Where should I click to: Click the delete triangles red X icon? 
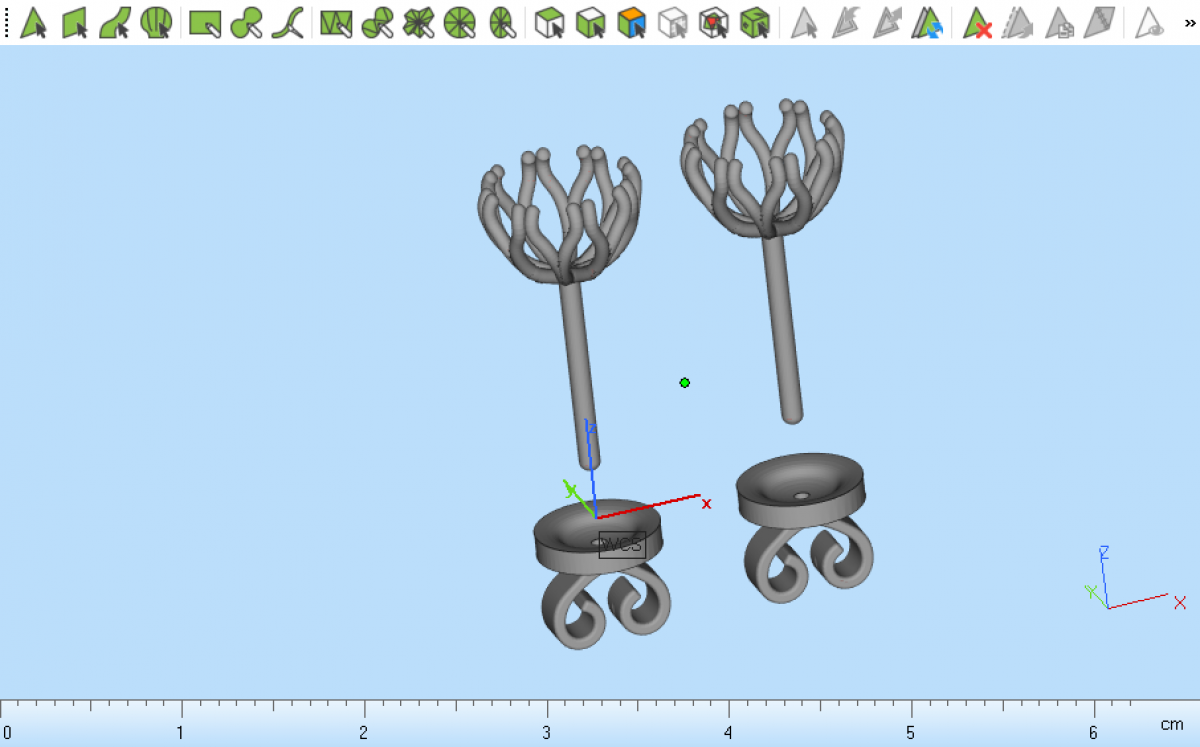pyautogui.click(x=977, y=22)
